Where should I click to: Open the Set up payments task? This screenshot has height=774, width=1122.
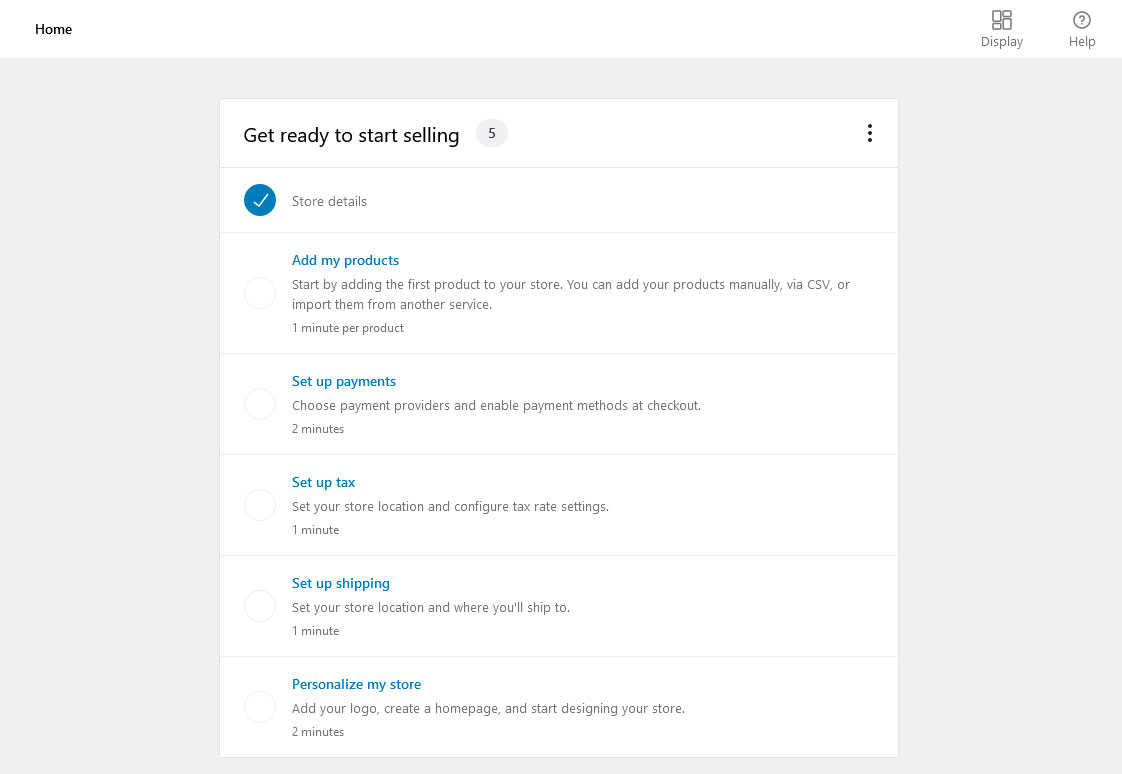(343, 381)
